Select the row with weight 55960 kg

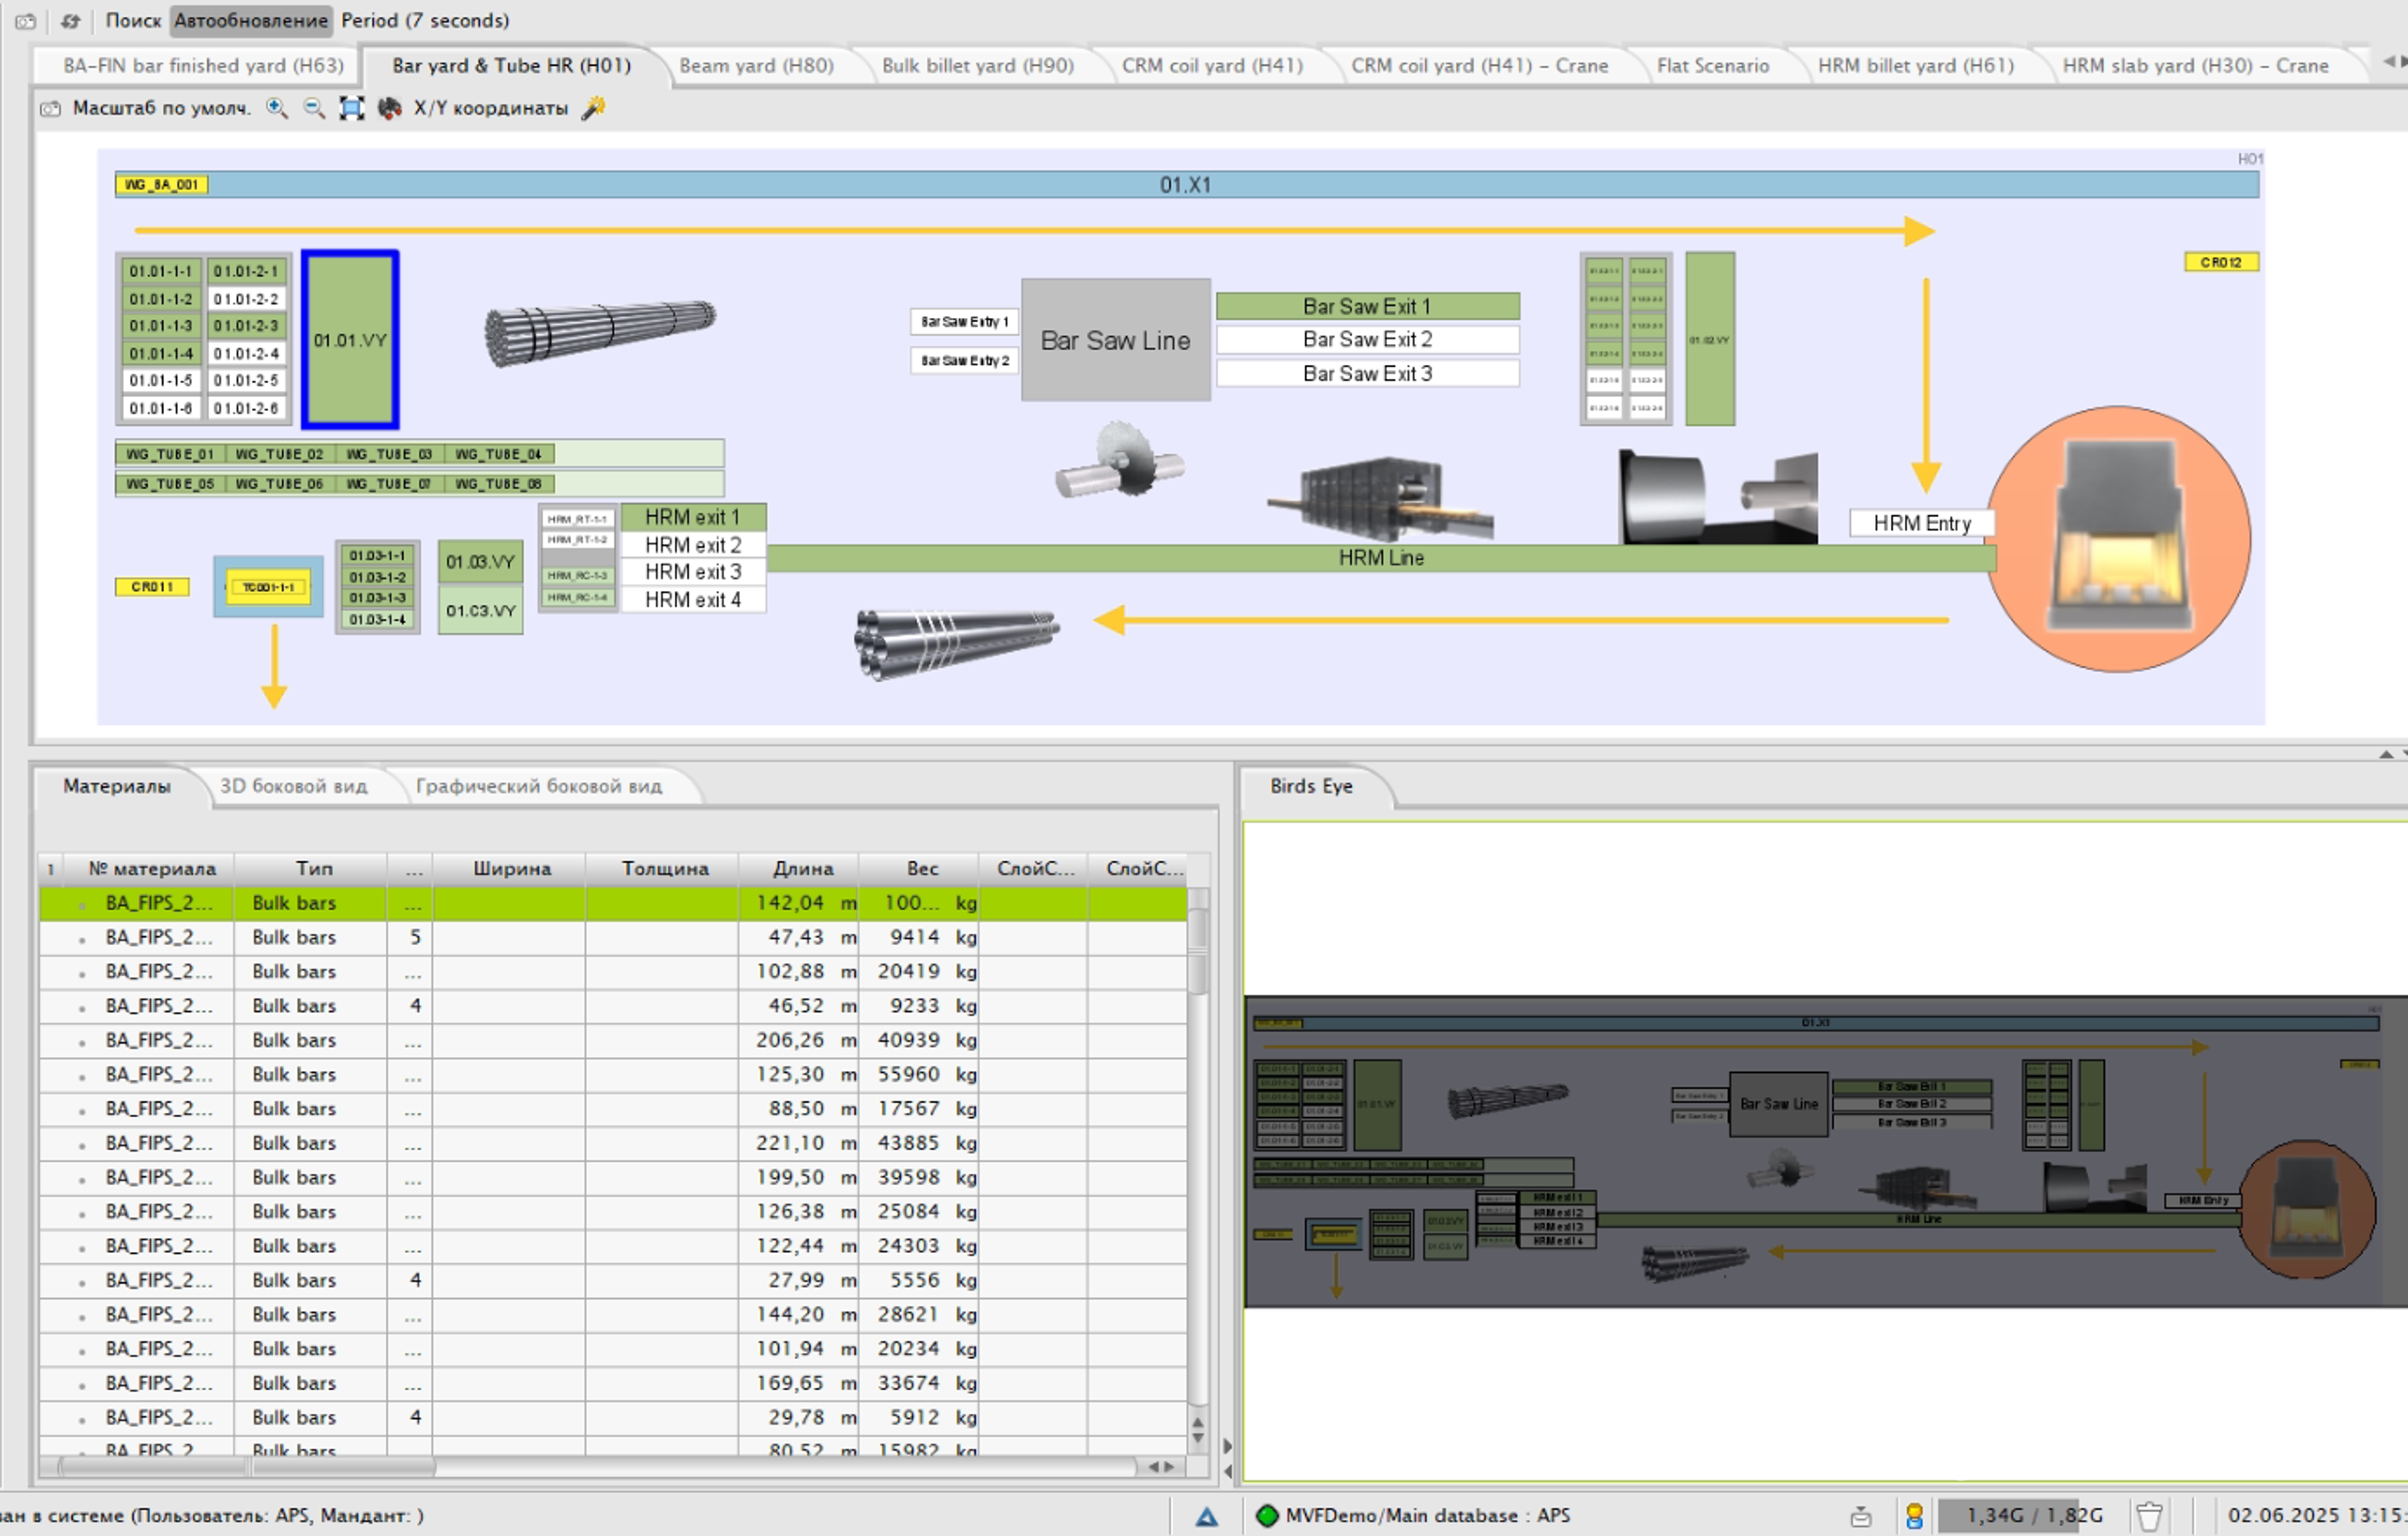pos(613,1074)
